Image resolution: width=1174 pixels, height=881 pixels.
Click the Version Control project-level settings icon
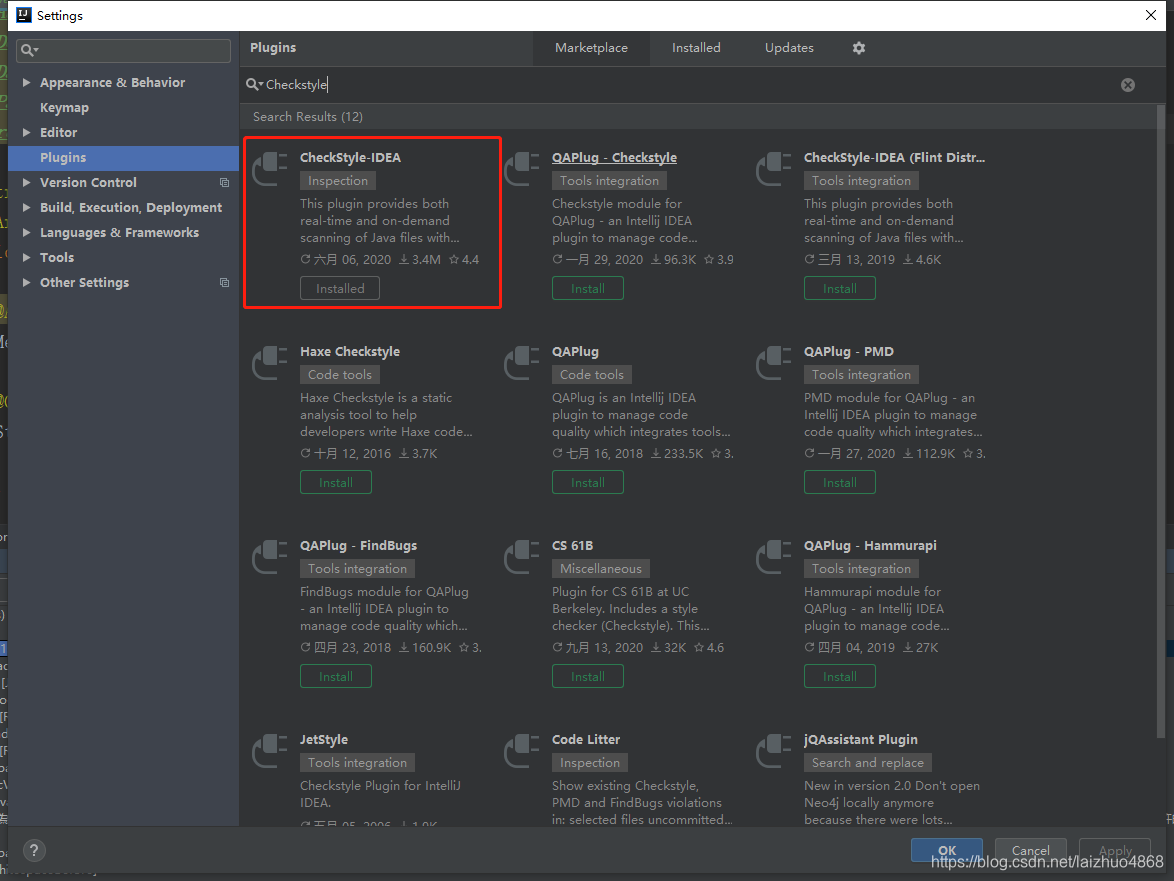(224, 183)
